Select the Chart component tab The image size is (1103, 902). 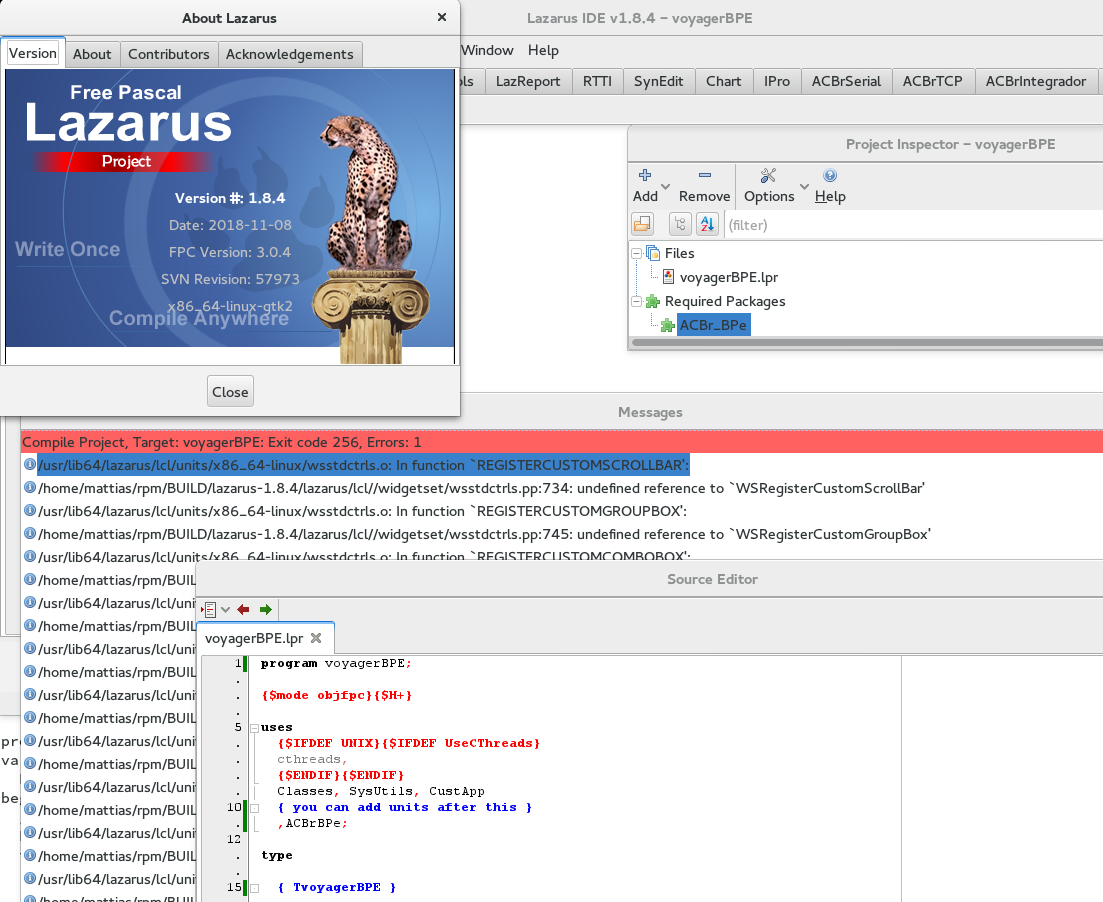tap(724, 81)
